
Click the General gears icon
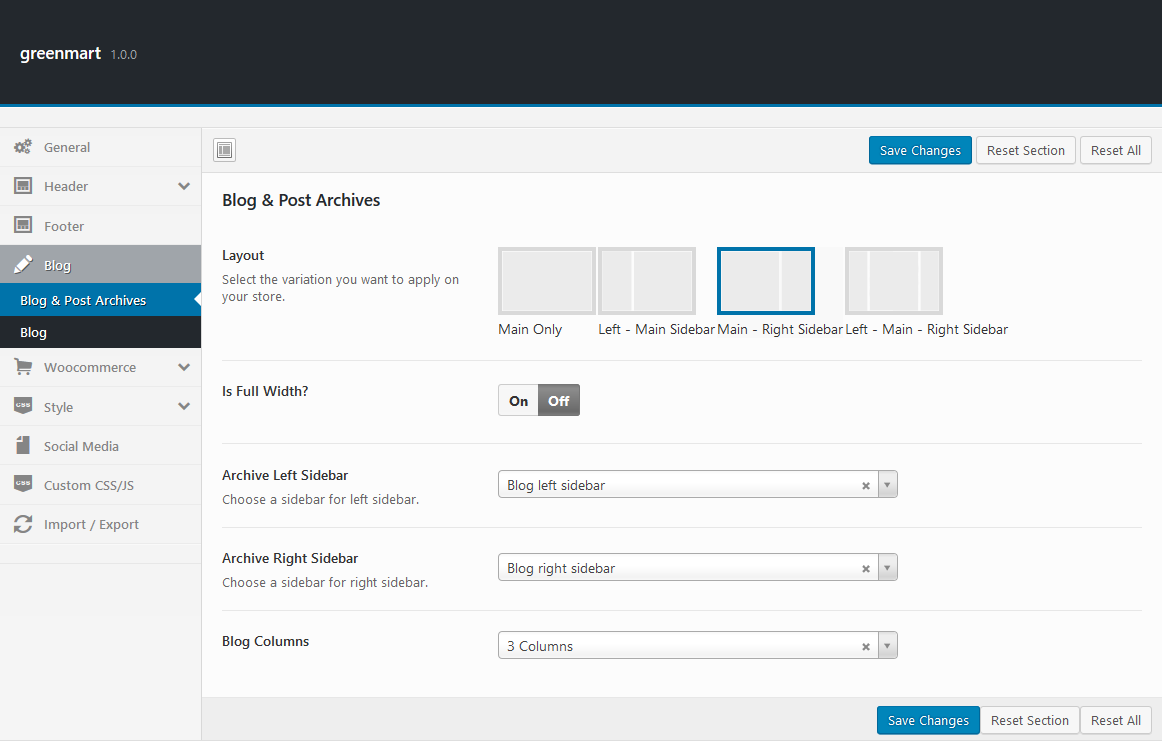pyautogui.click(x=22, y=147)
